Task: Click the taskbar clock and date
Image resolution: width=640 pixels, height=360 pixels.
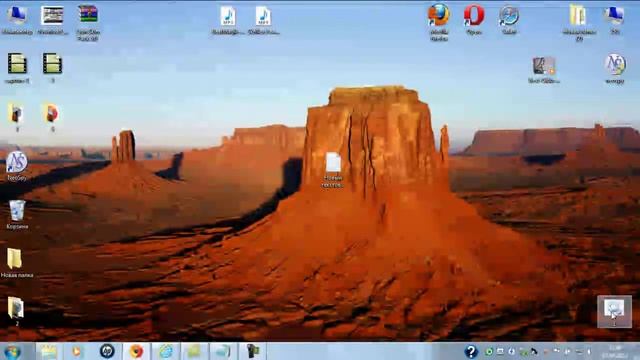Action: [616, 351]
